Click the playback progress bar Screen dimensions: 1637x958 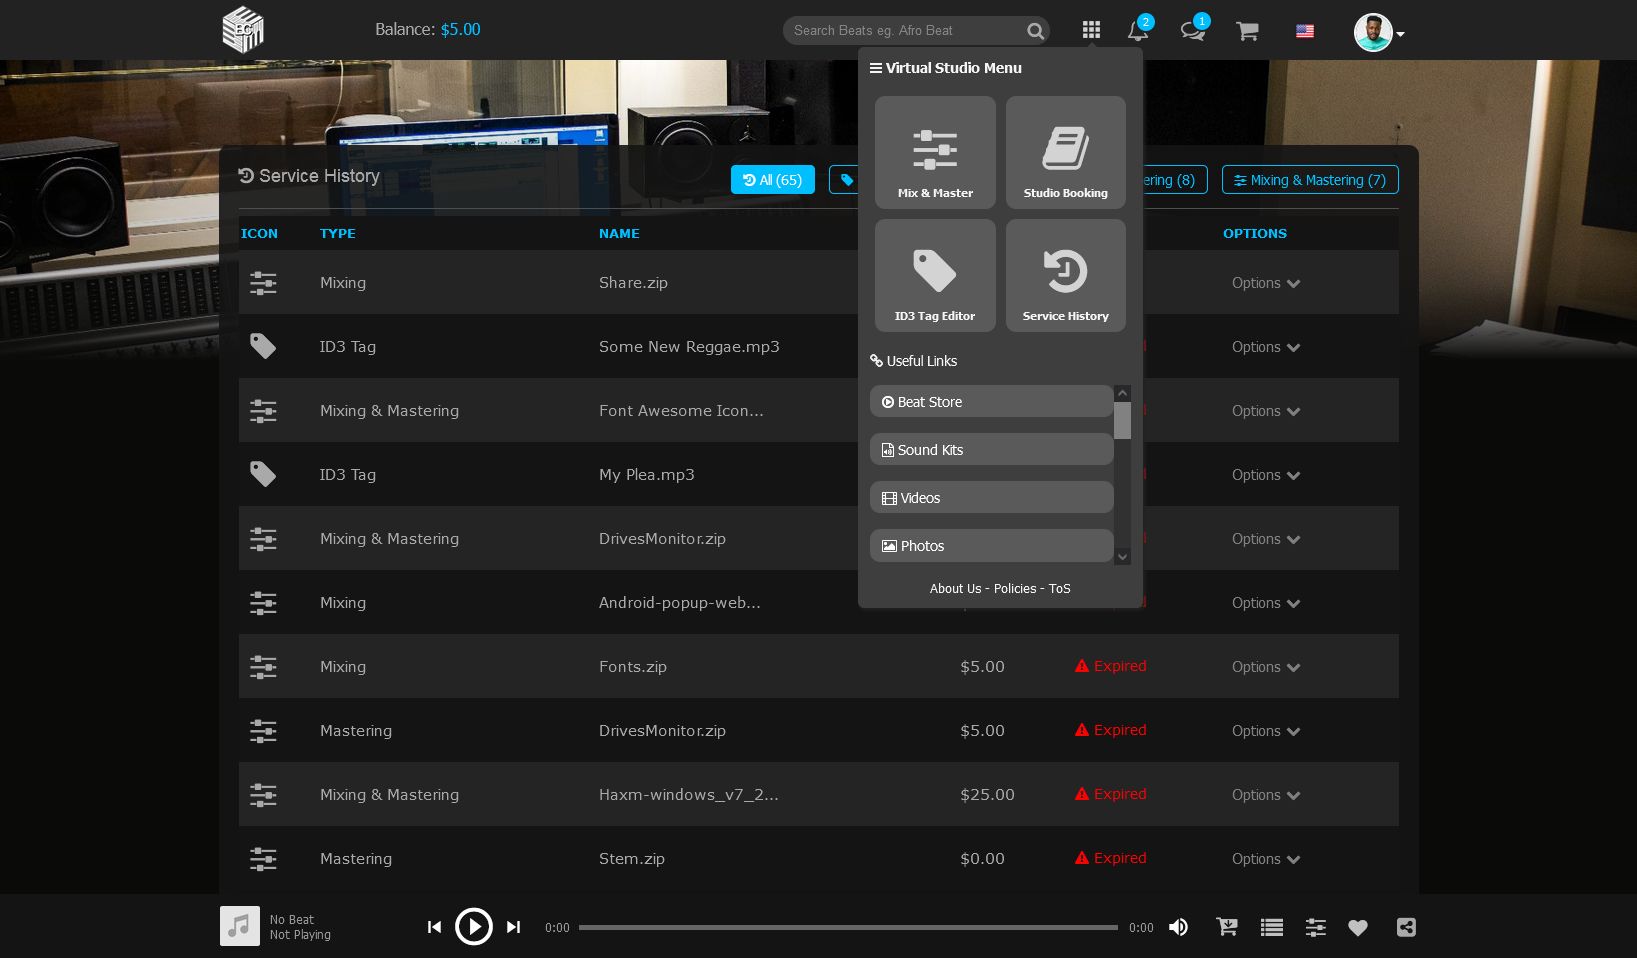tap(848, 927)
